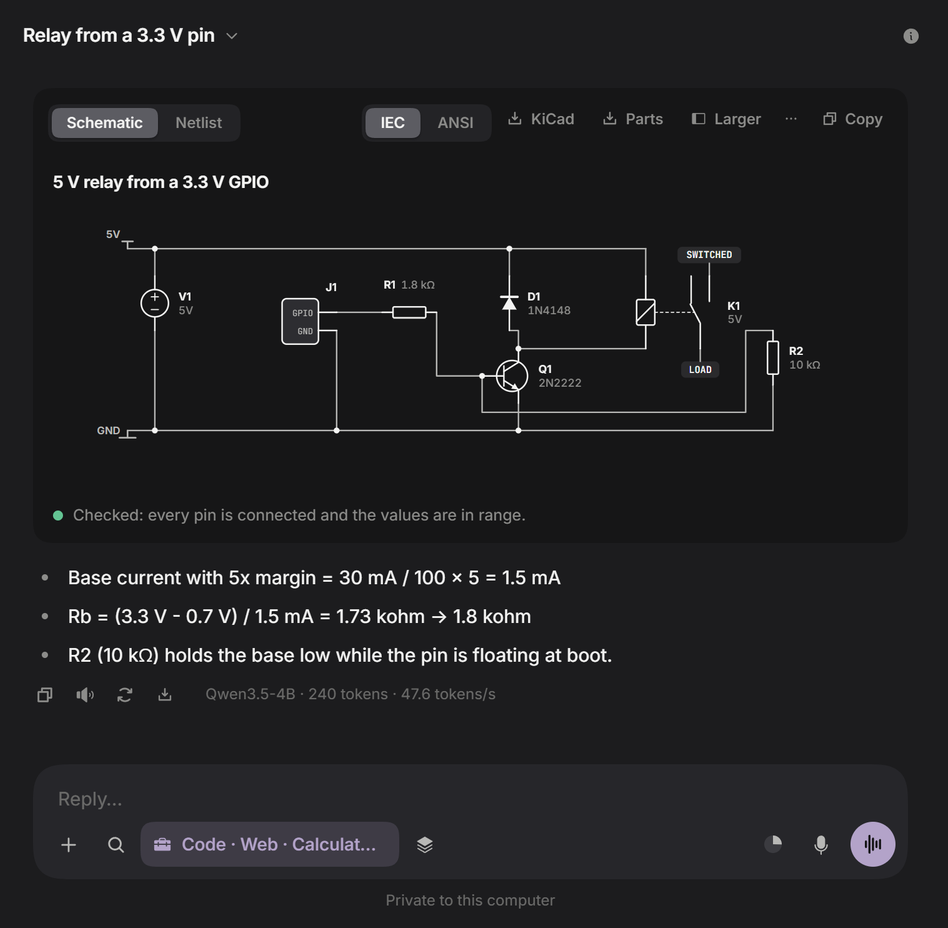The width and height of the screenshot is (948, 928).
Task: Click the '1N4148' part value text
Action: [549, 310]
